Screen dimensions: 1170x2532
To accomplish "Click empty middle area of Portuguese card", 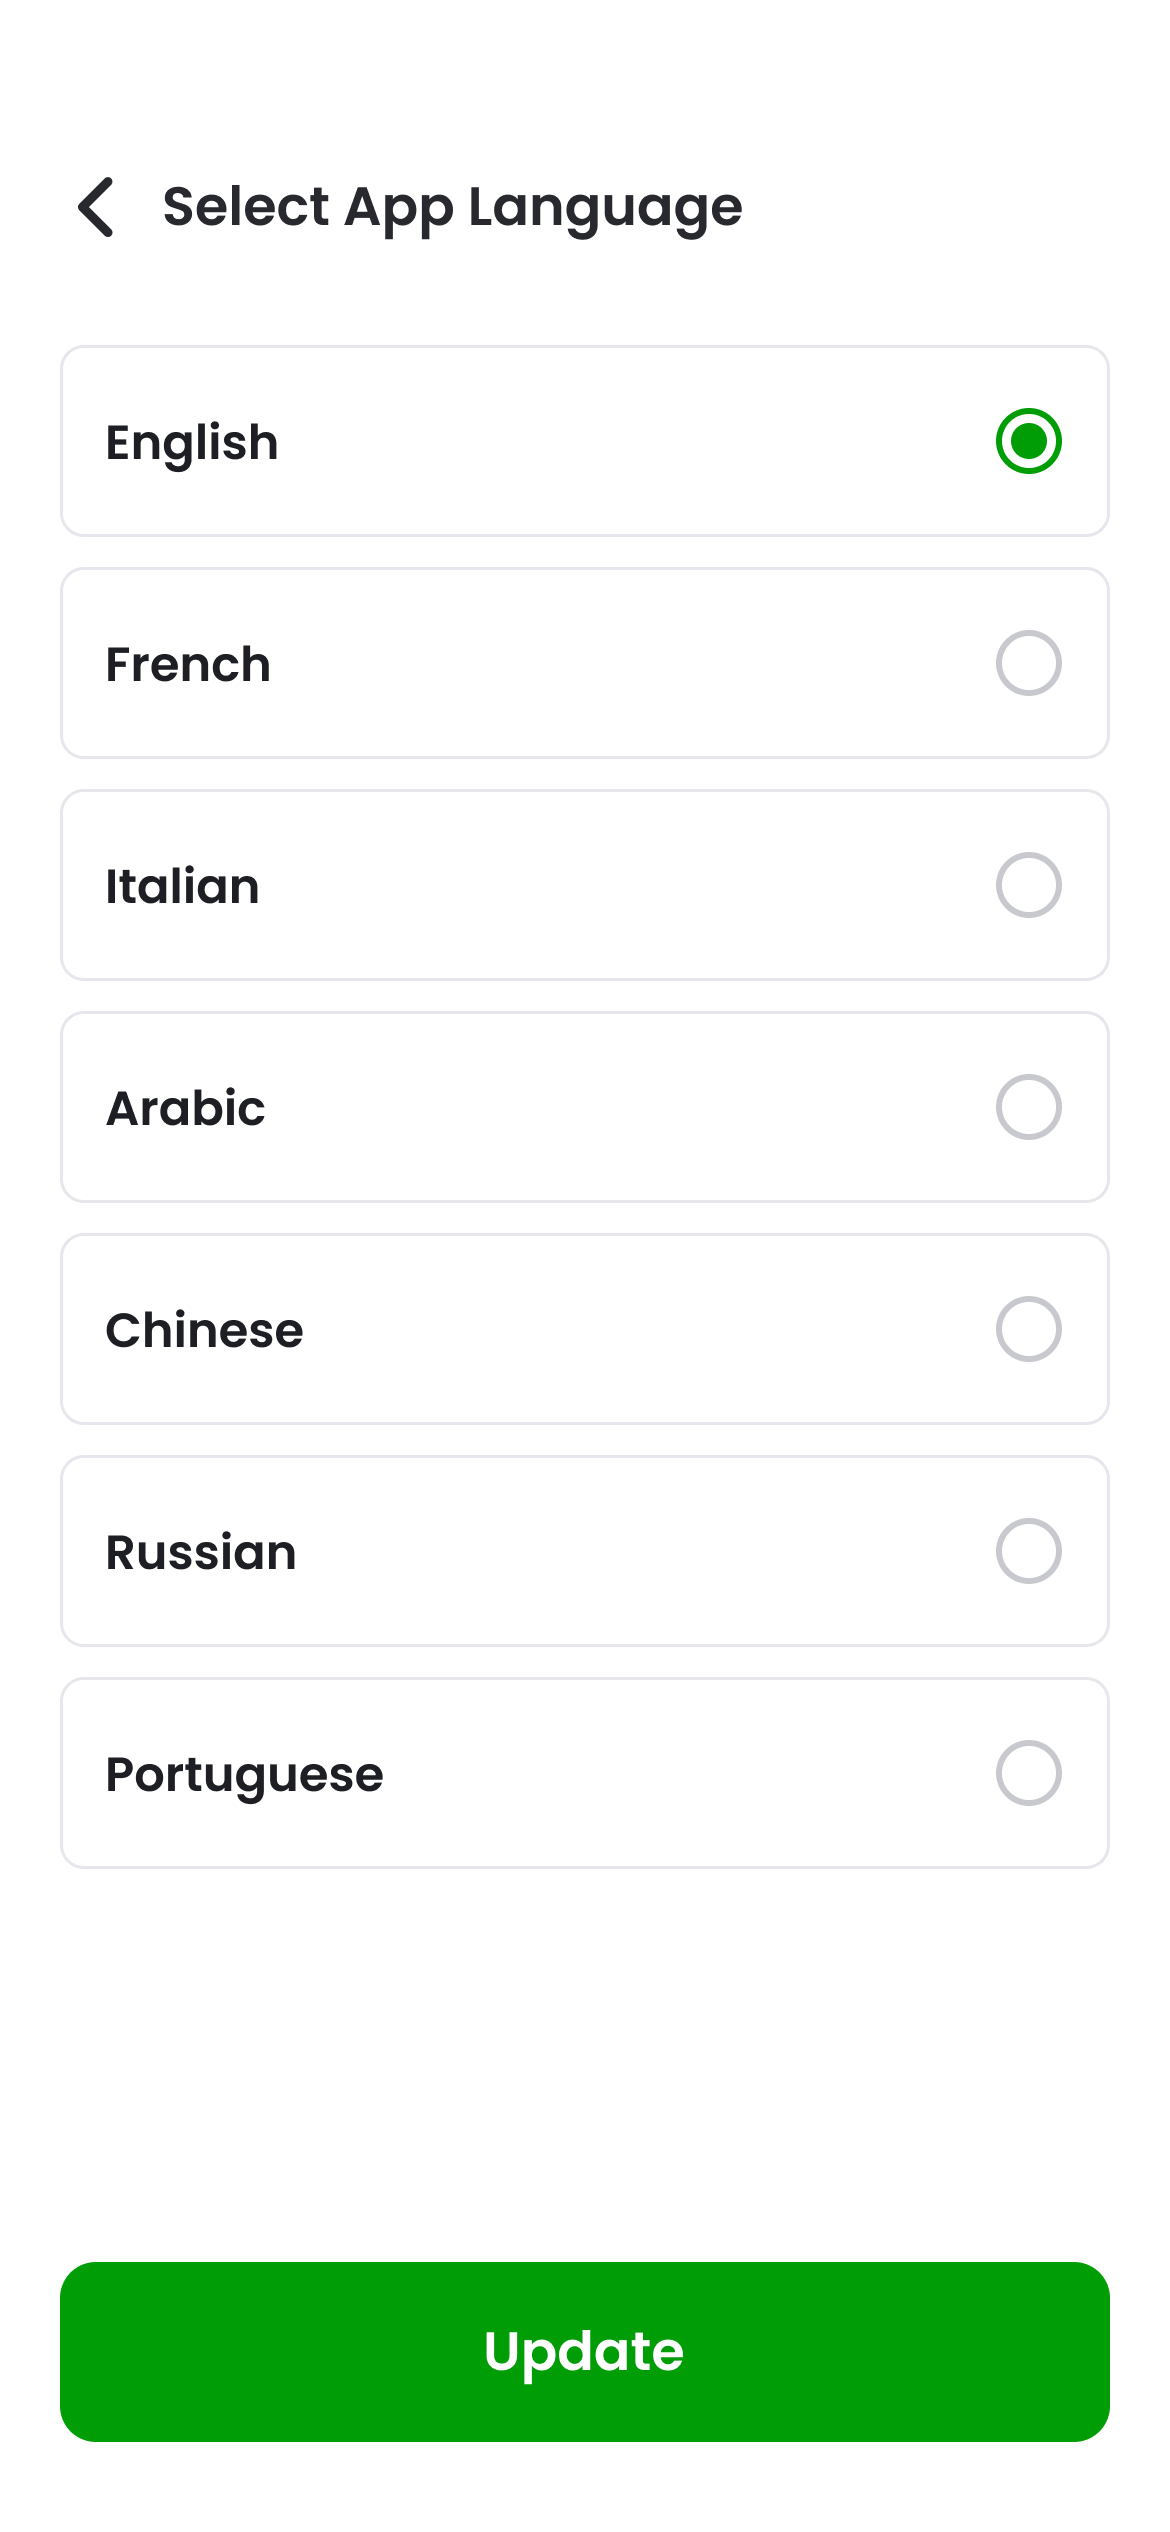I will click(x=680, y=1773).
